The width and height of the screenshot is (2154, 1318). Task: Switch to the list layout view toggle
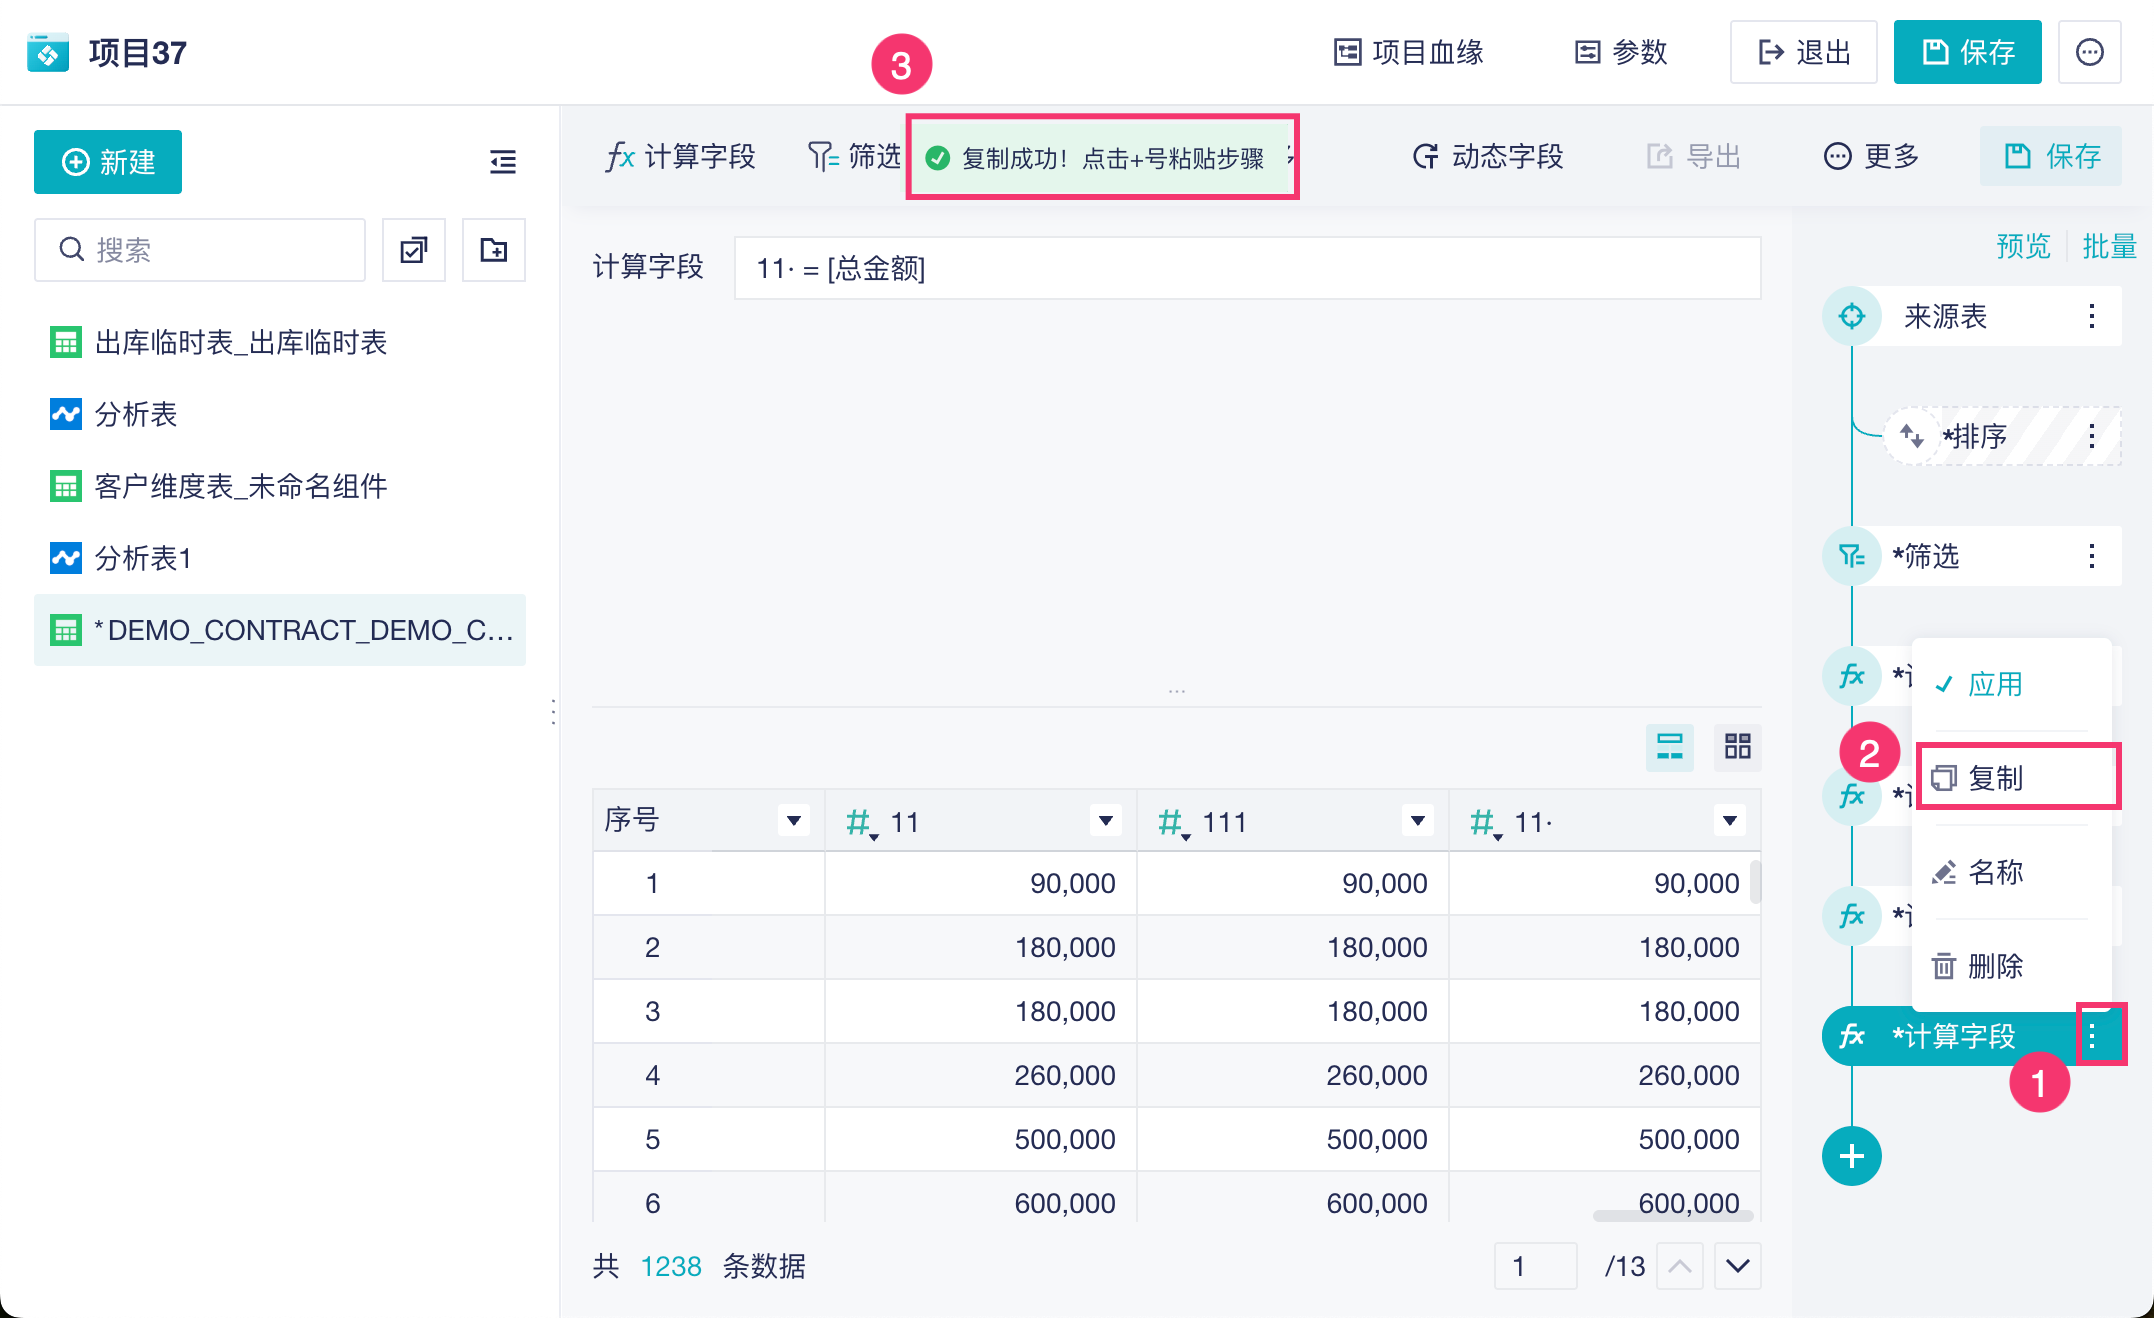point(1669,746)
